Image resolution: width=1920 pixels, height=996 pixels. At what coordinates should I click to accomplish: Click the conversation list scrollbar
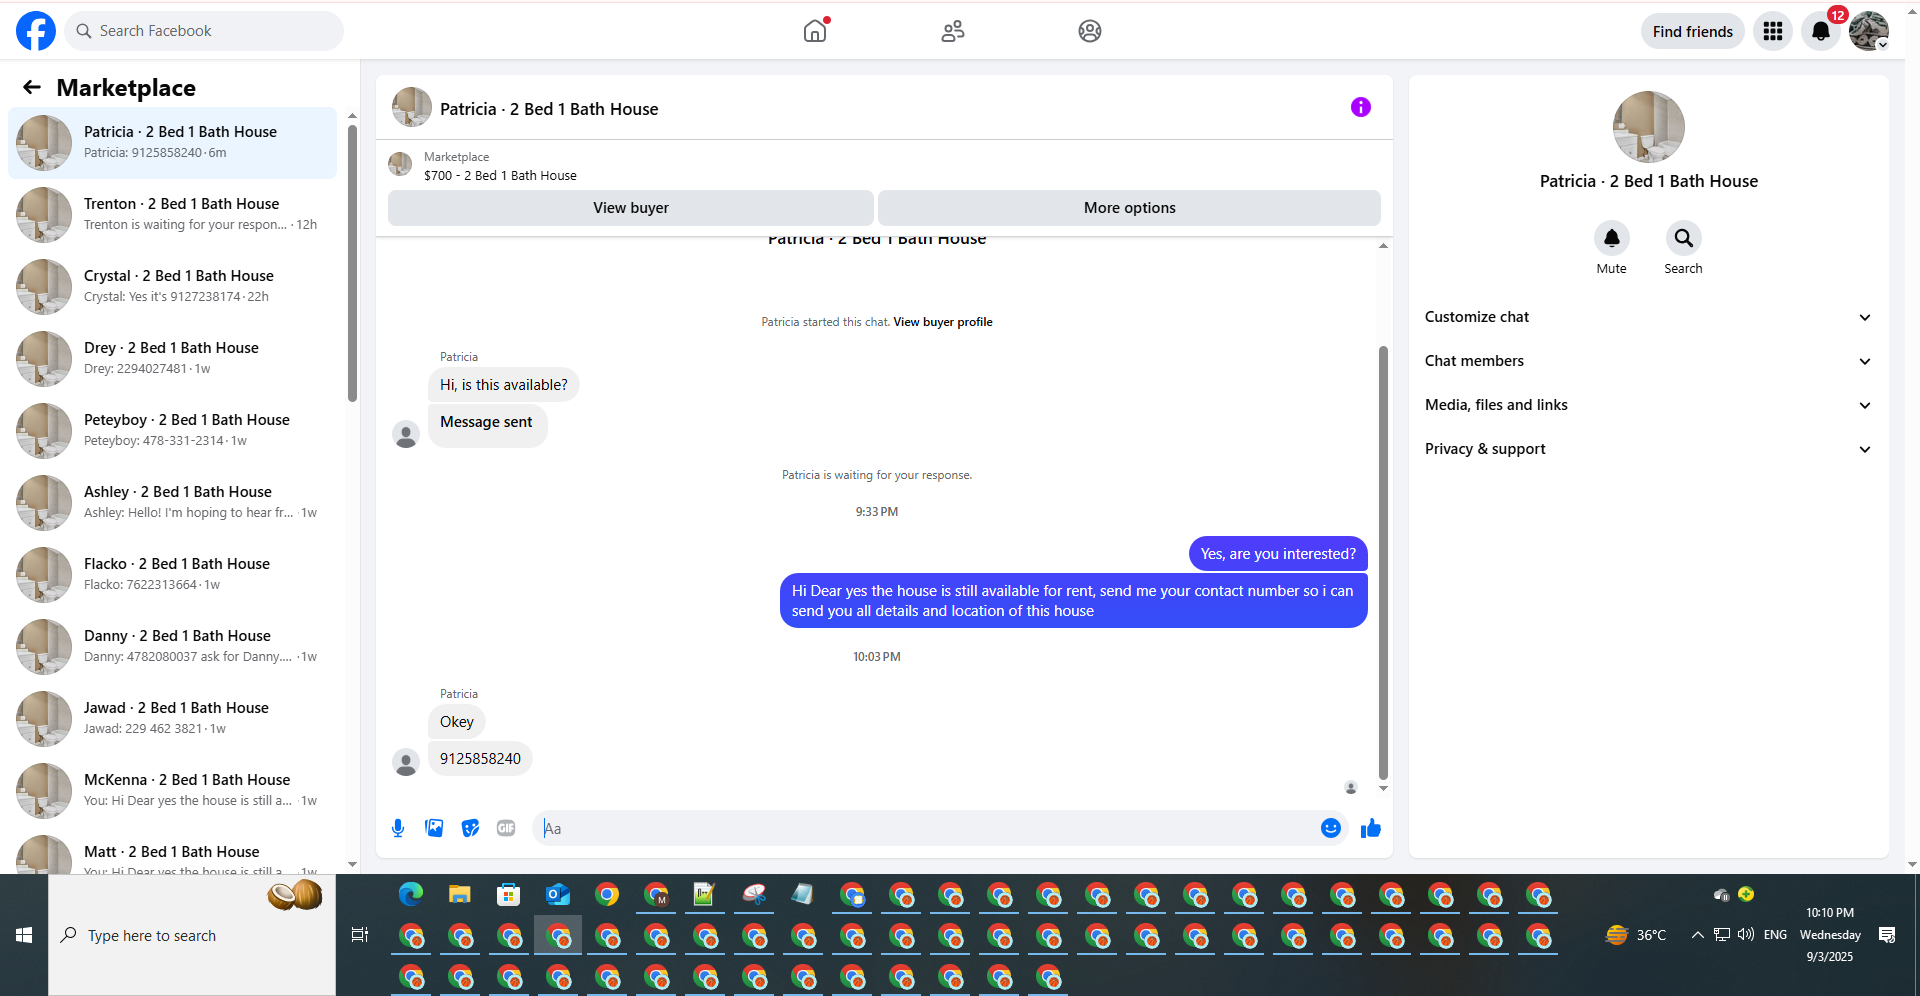click(x=352, y=263)
